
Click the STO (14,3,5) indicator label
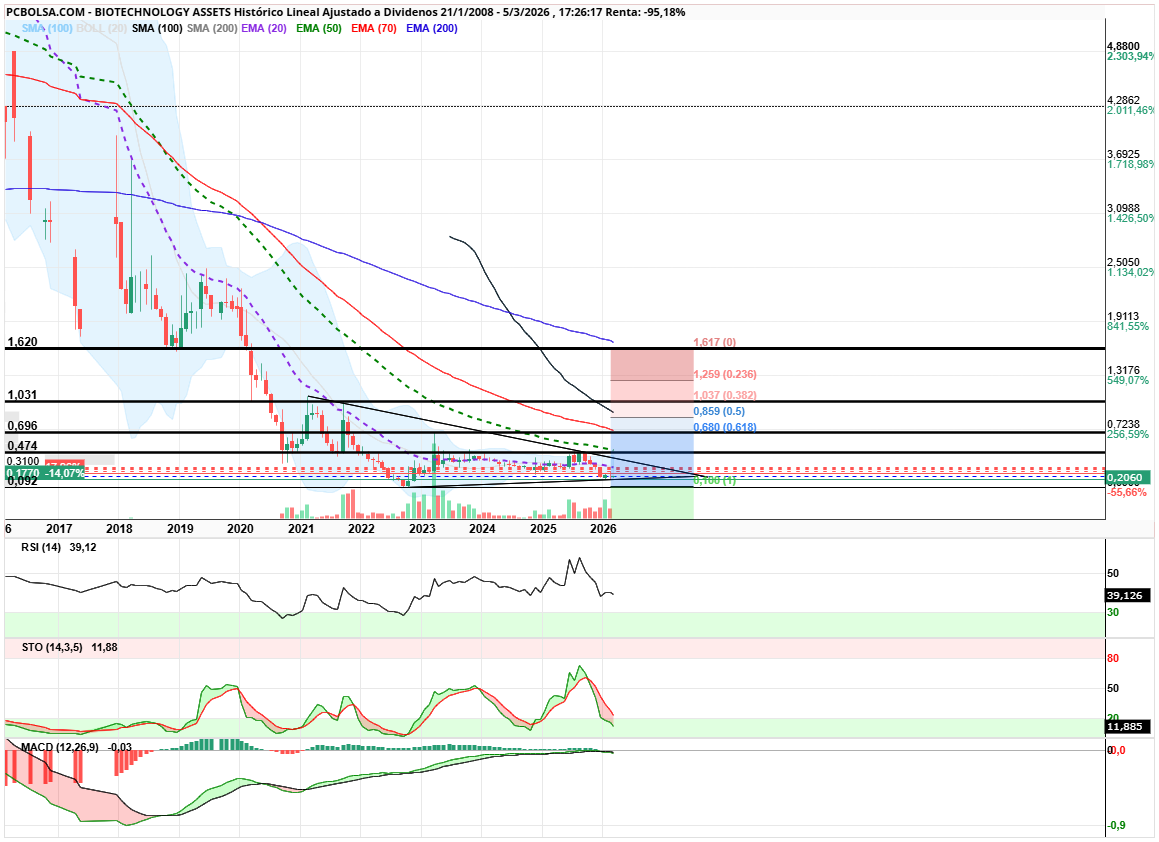tap(46, 648)
